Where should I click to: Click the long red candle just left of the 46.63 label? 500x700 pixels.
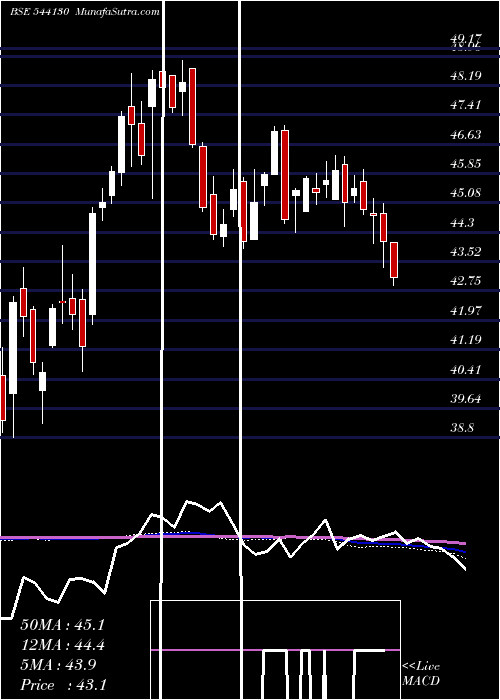coord(285,175)
